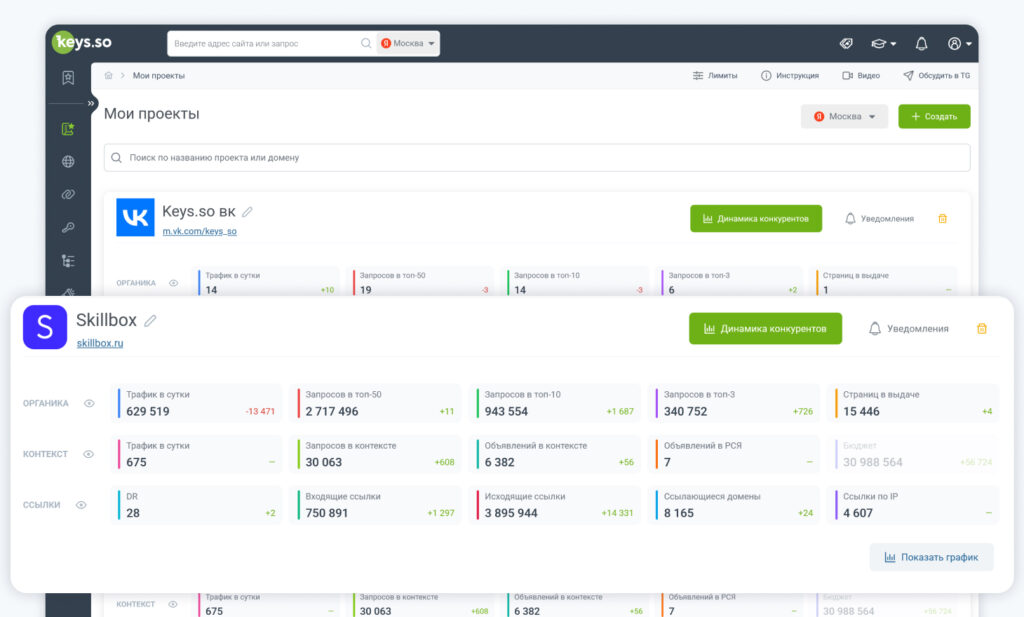1024x617 pixels.
Task: Open the notifications bell in header
Action: click(x=921, y=44)
